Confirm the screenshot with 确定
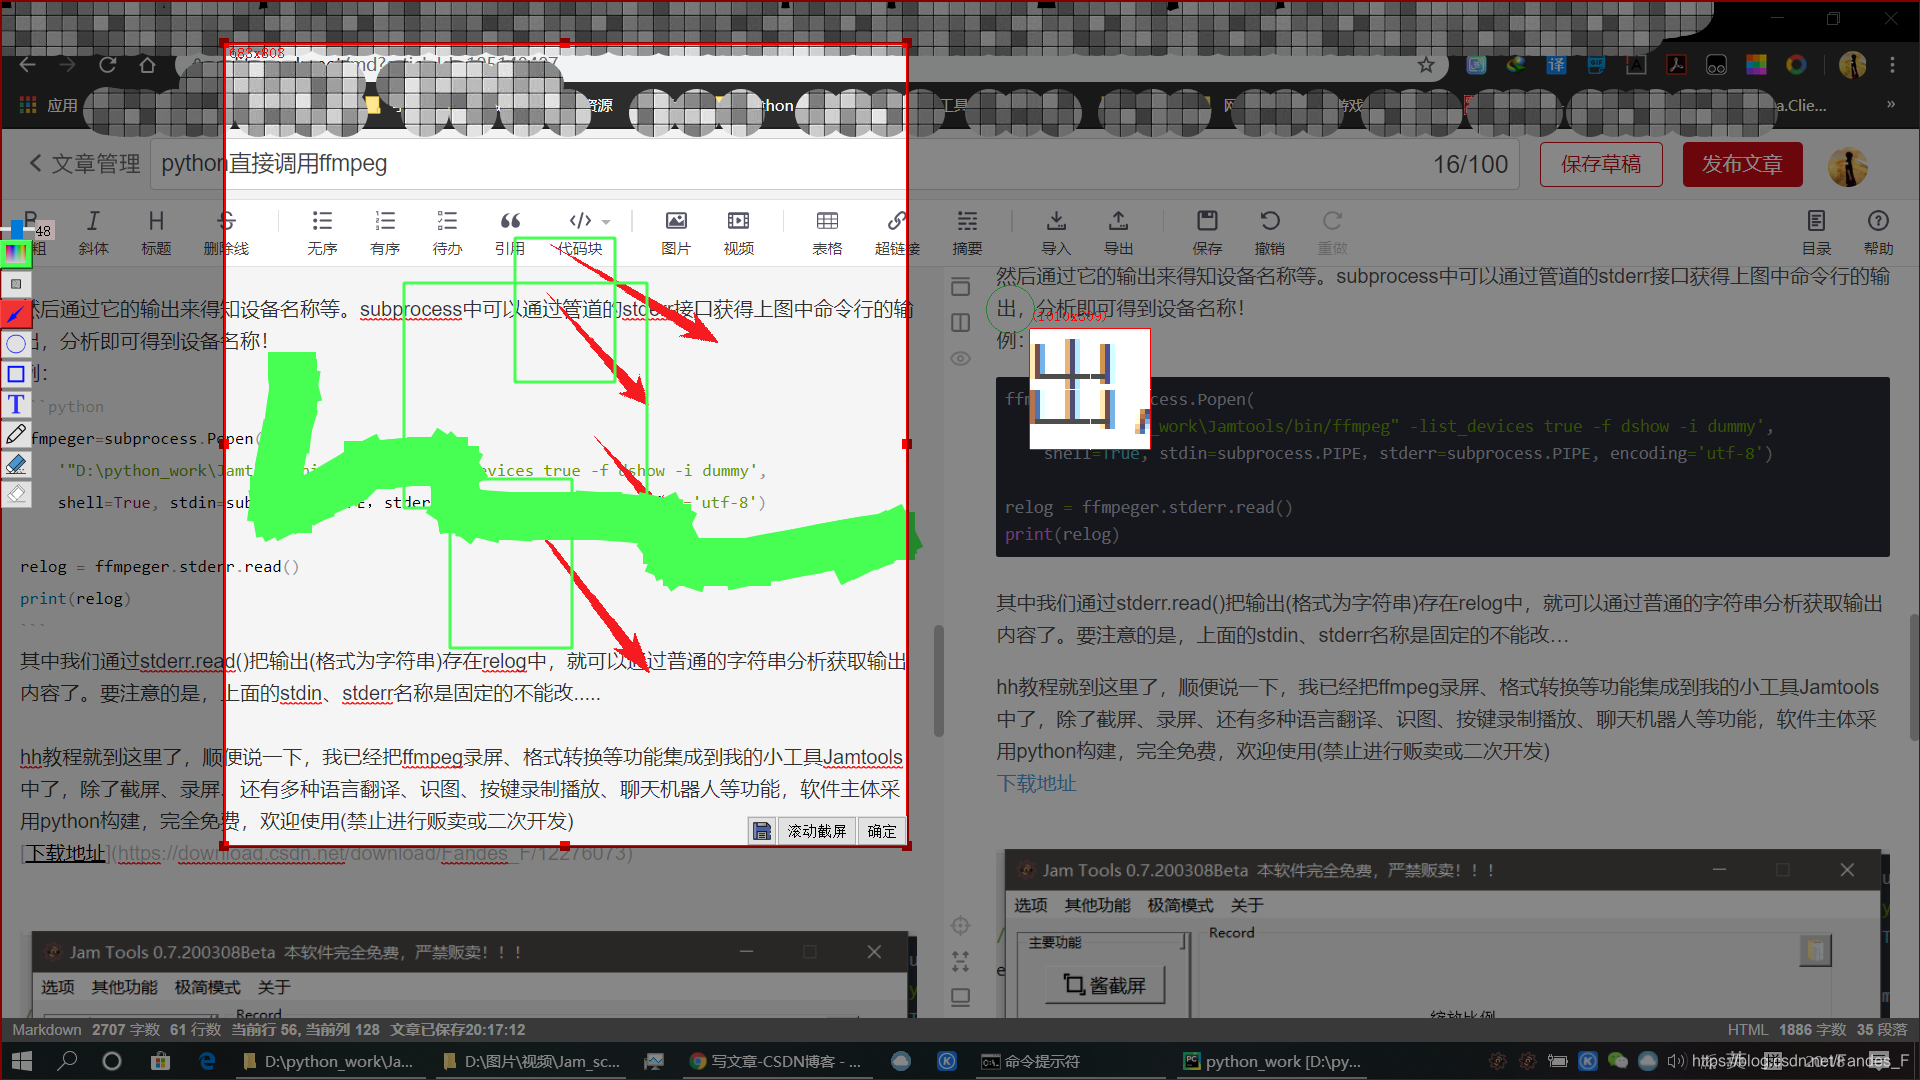The height and width of the screenshot is (1080, 1920). click(x=882, y=831)
